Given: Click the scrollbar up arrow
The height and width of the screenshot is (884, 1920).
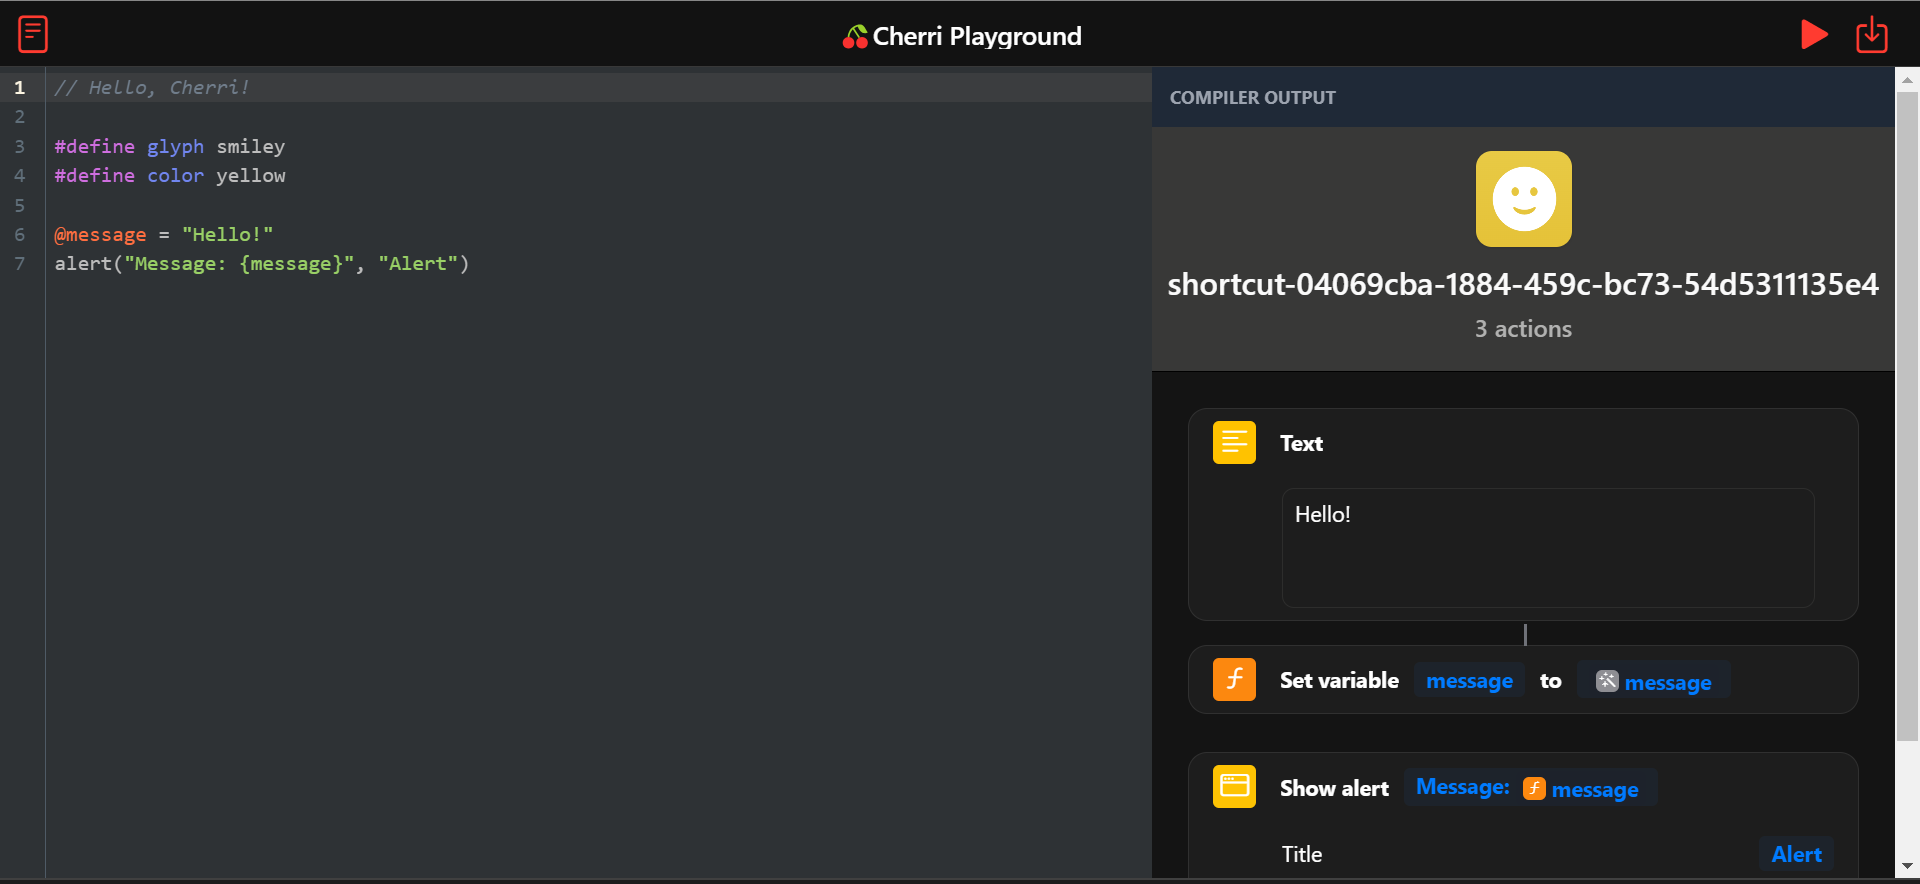Looking at the screenshot, I should pyautogui.click(x=1907, y=79).
